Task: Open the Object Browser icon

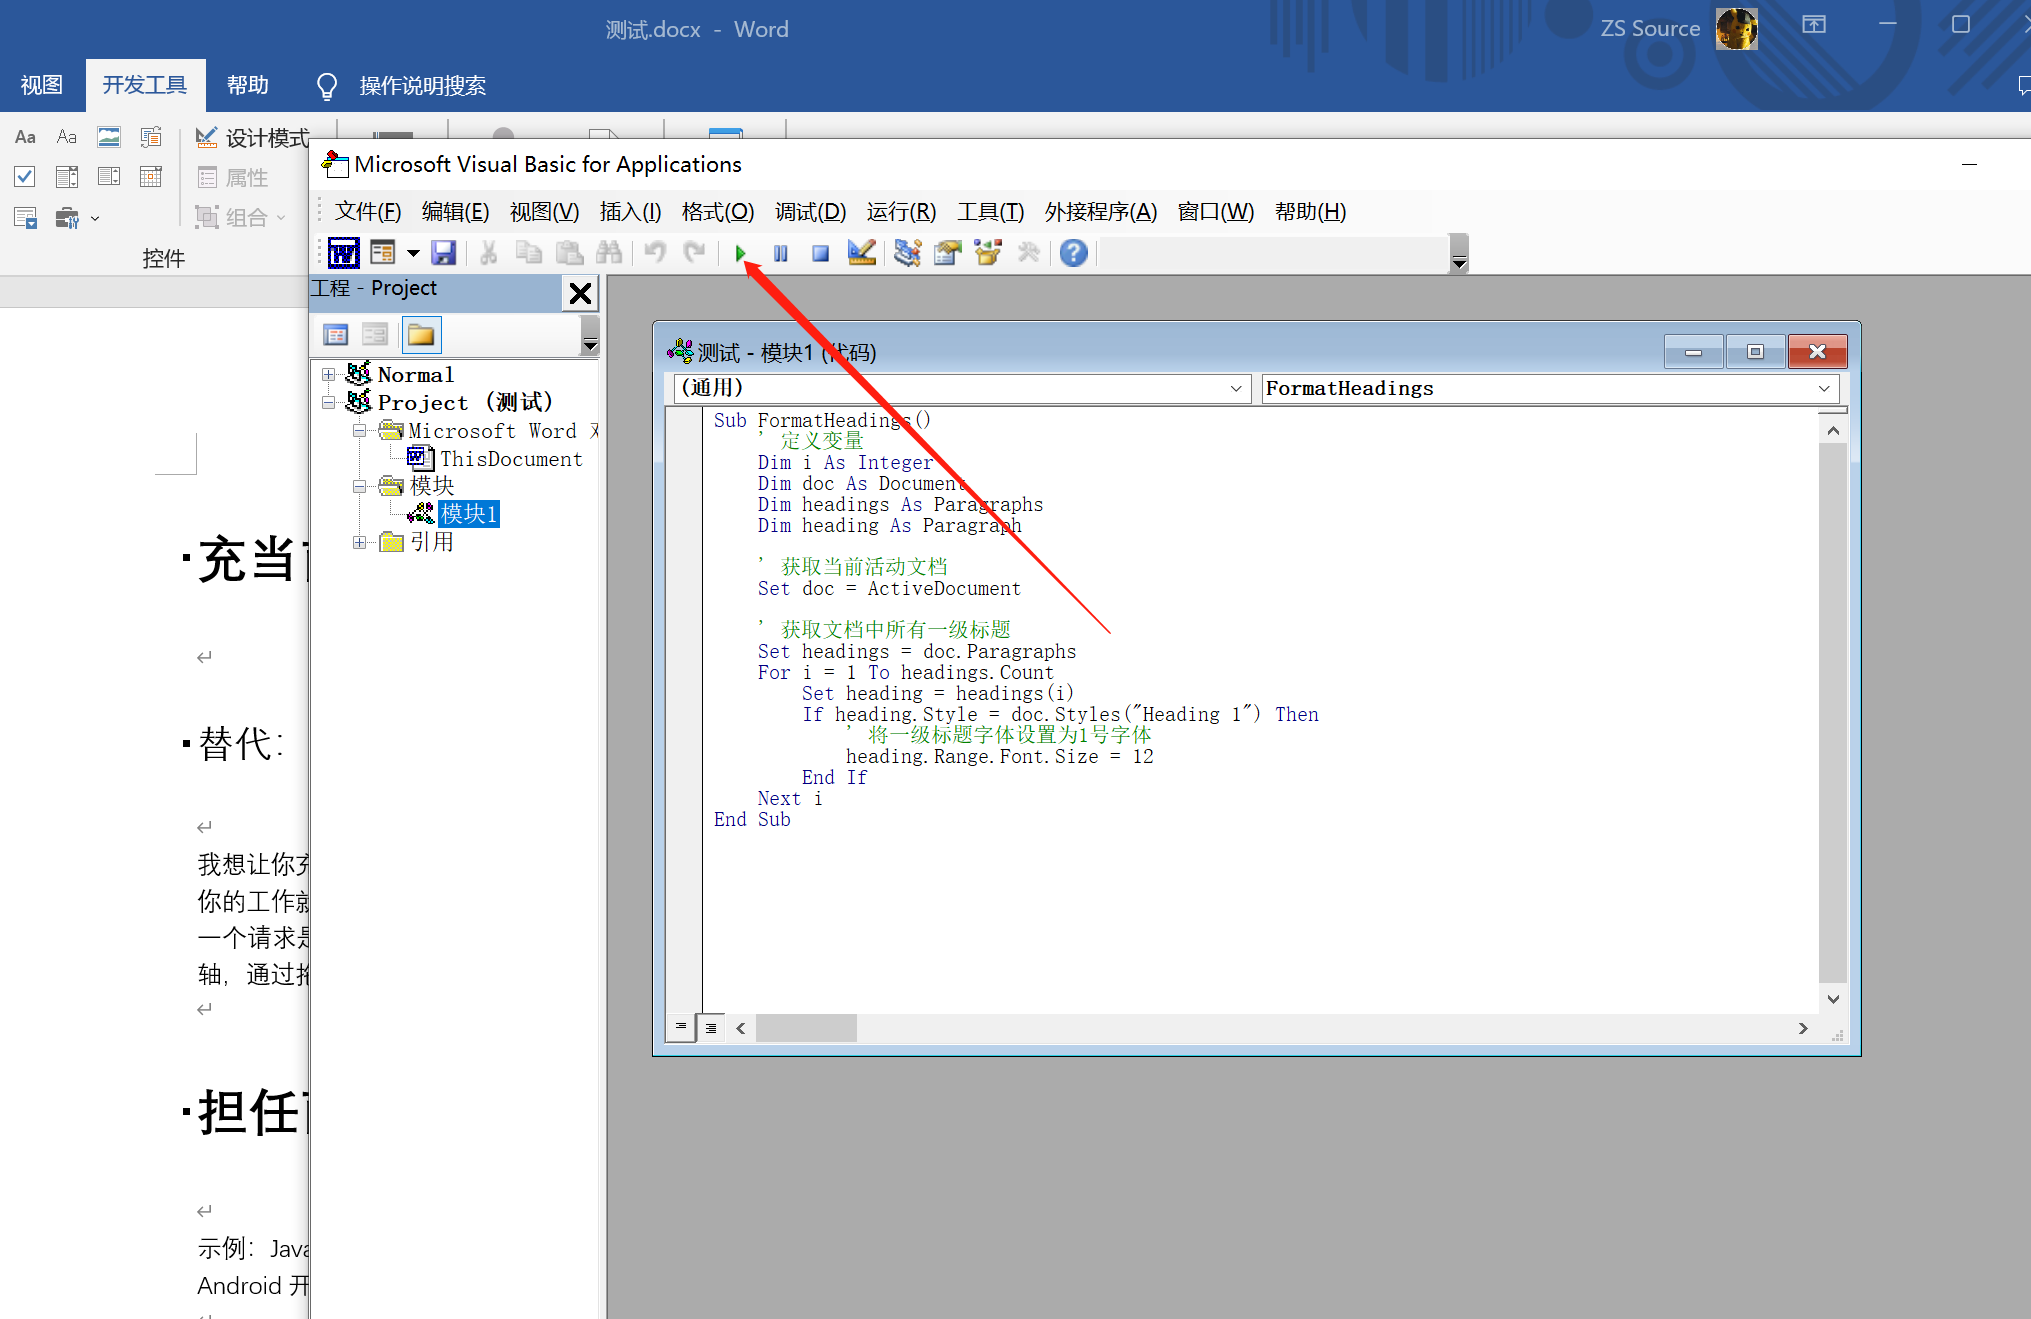Action: click(x=988, y=253)
